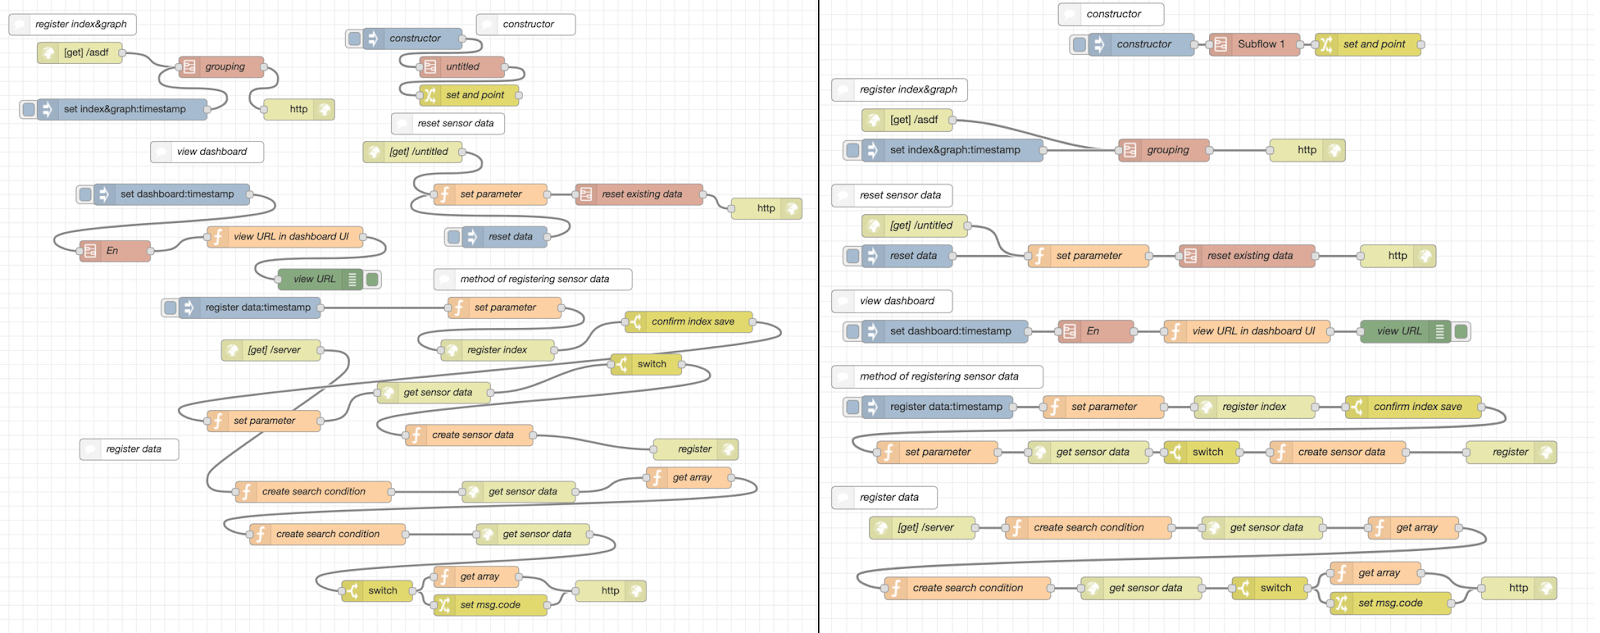Select register index&graph comment in right flow
Image resolution: width=1600 pixels, height=633 pixels.
point(899,90)
